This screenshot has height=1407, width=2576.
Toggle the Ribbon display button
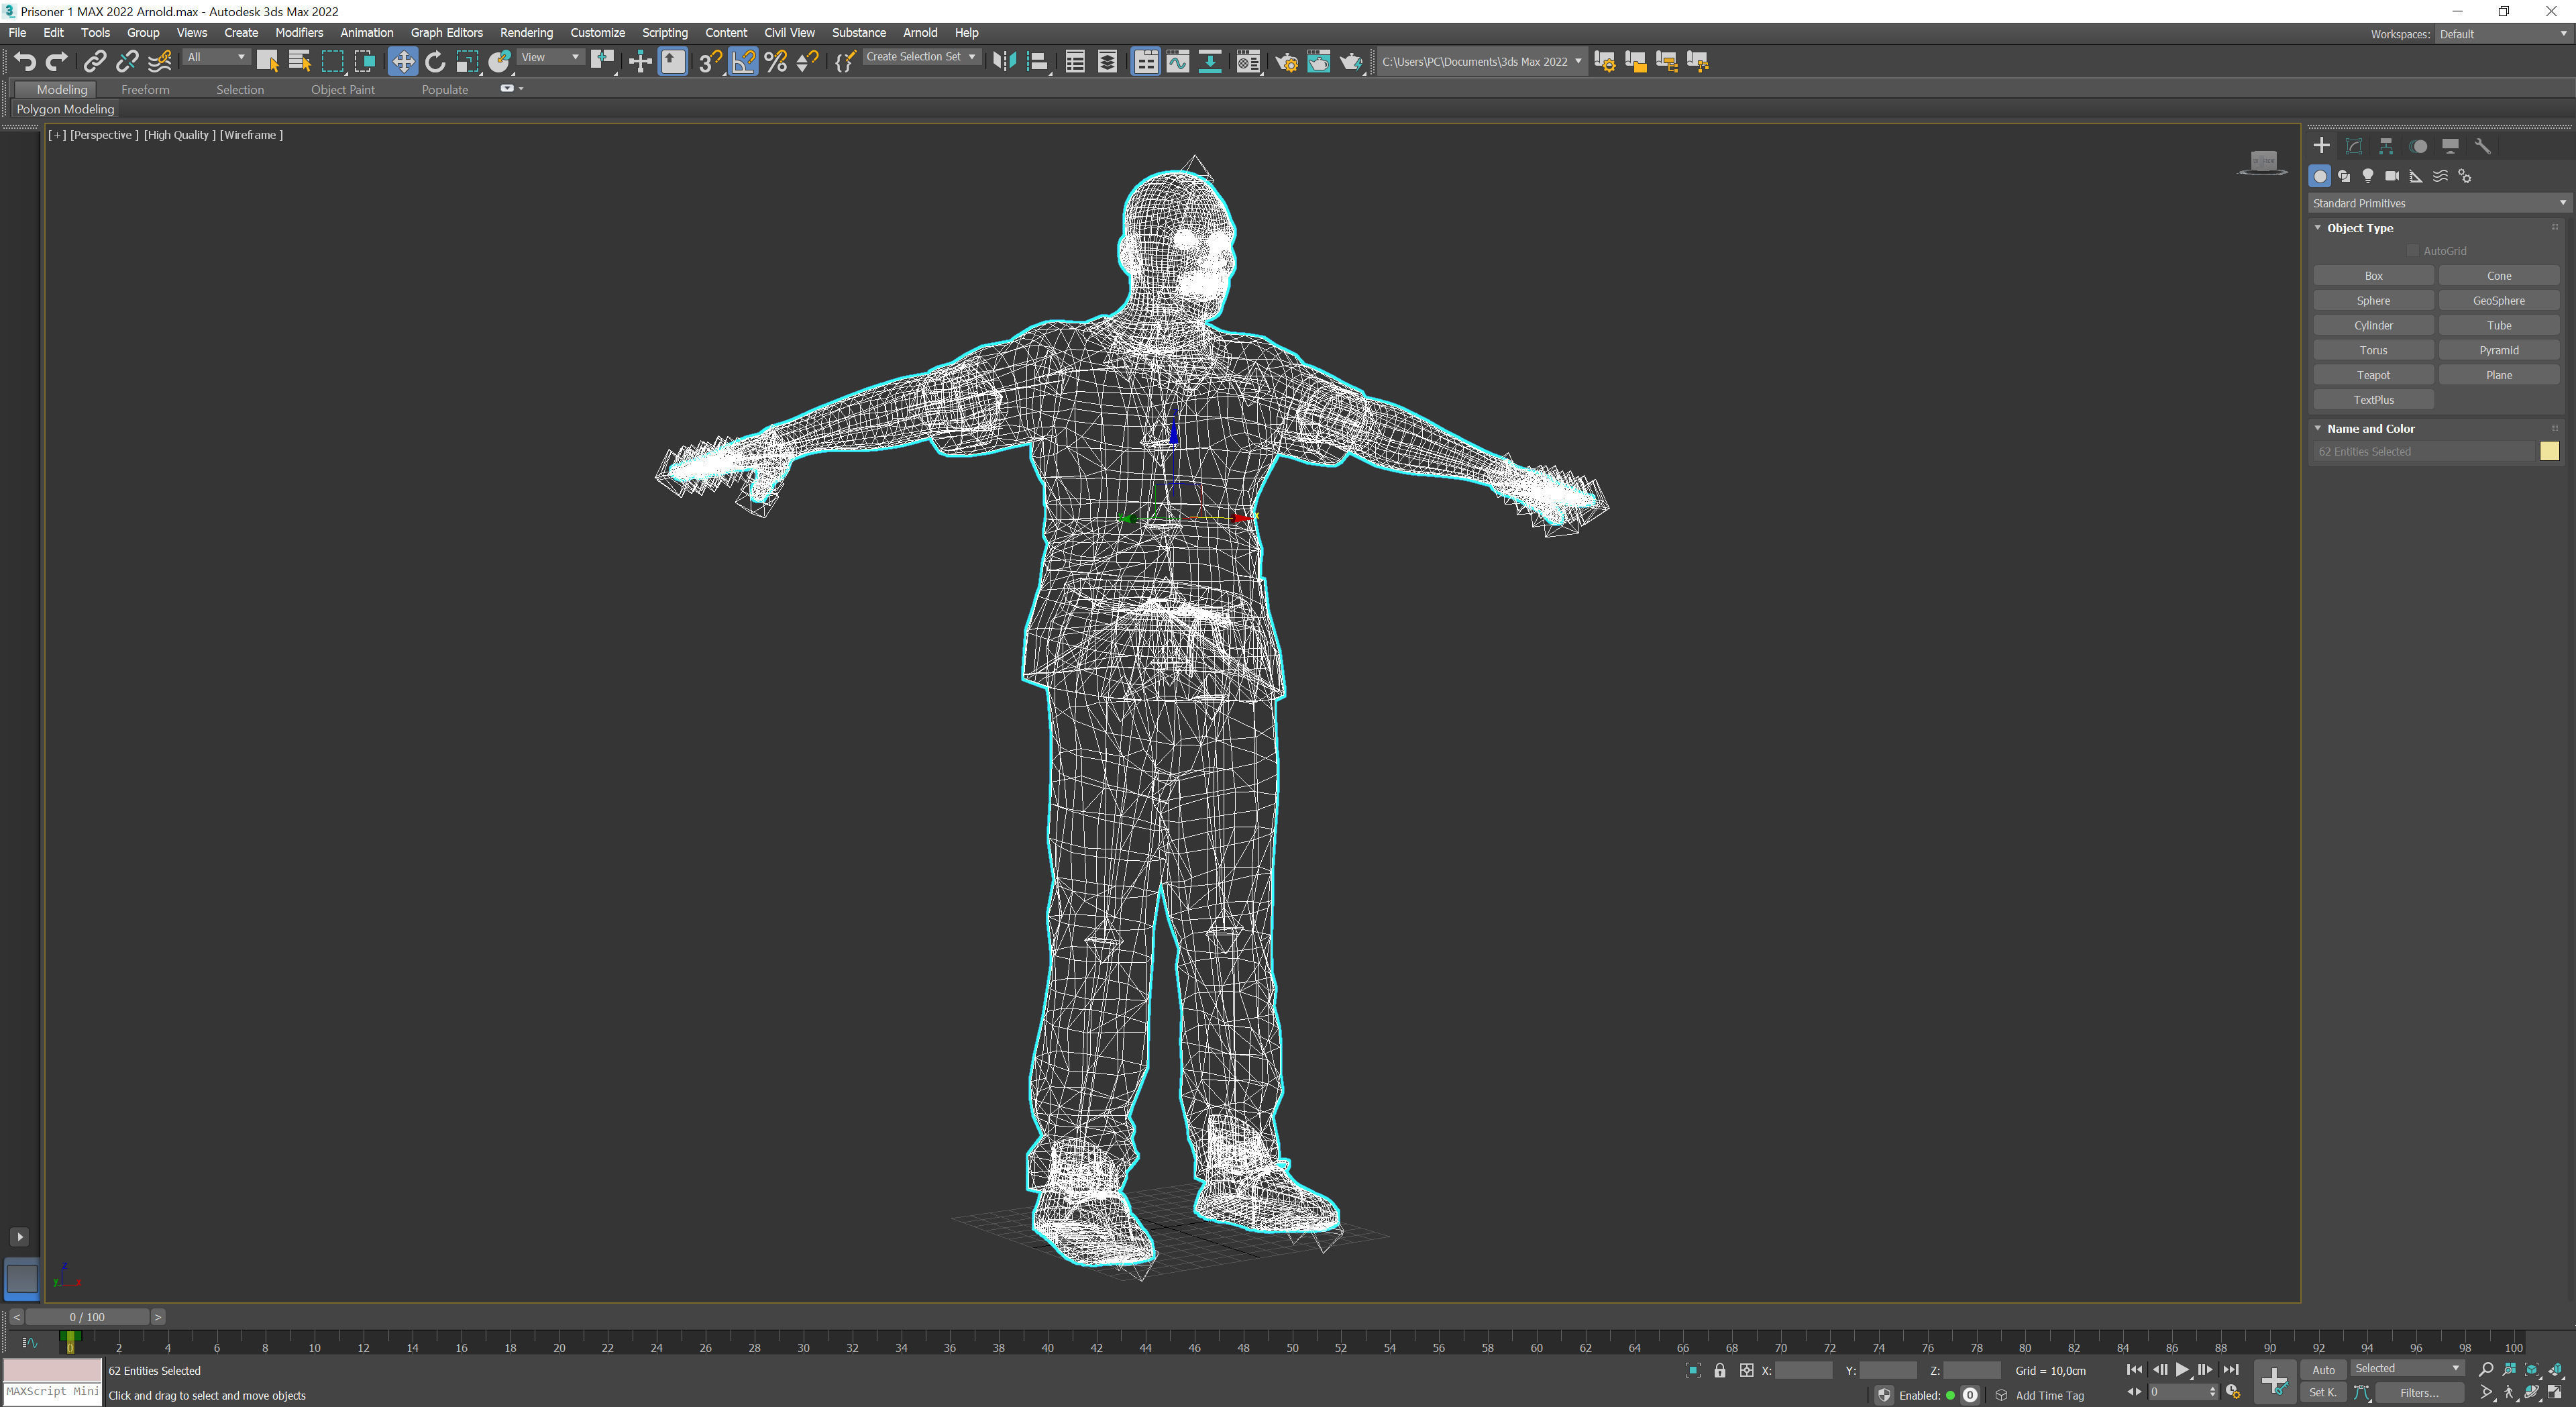tap(1145, 62)
